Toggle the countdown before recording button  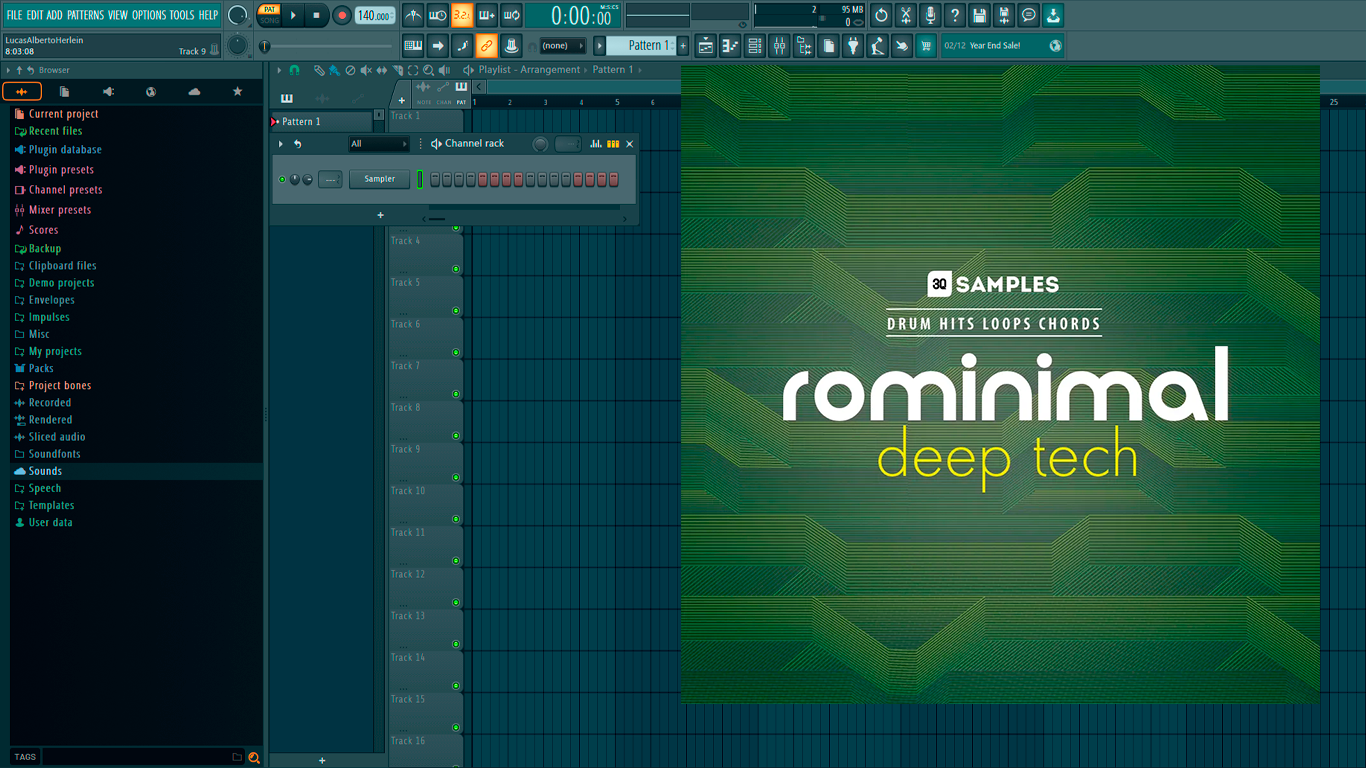[x=462, y=15]
